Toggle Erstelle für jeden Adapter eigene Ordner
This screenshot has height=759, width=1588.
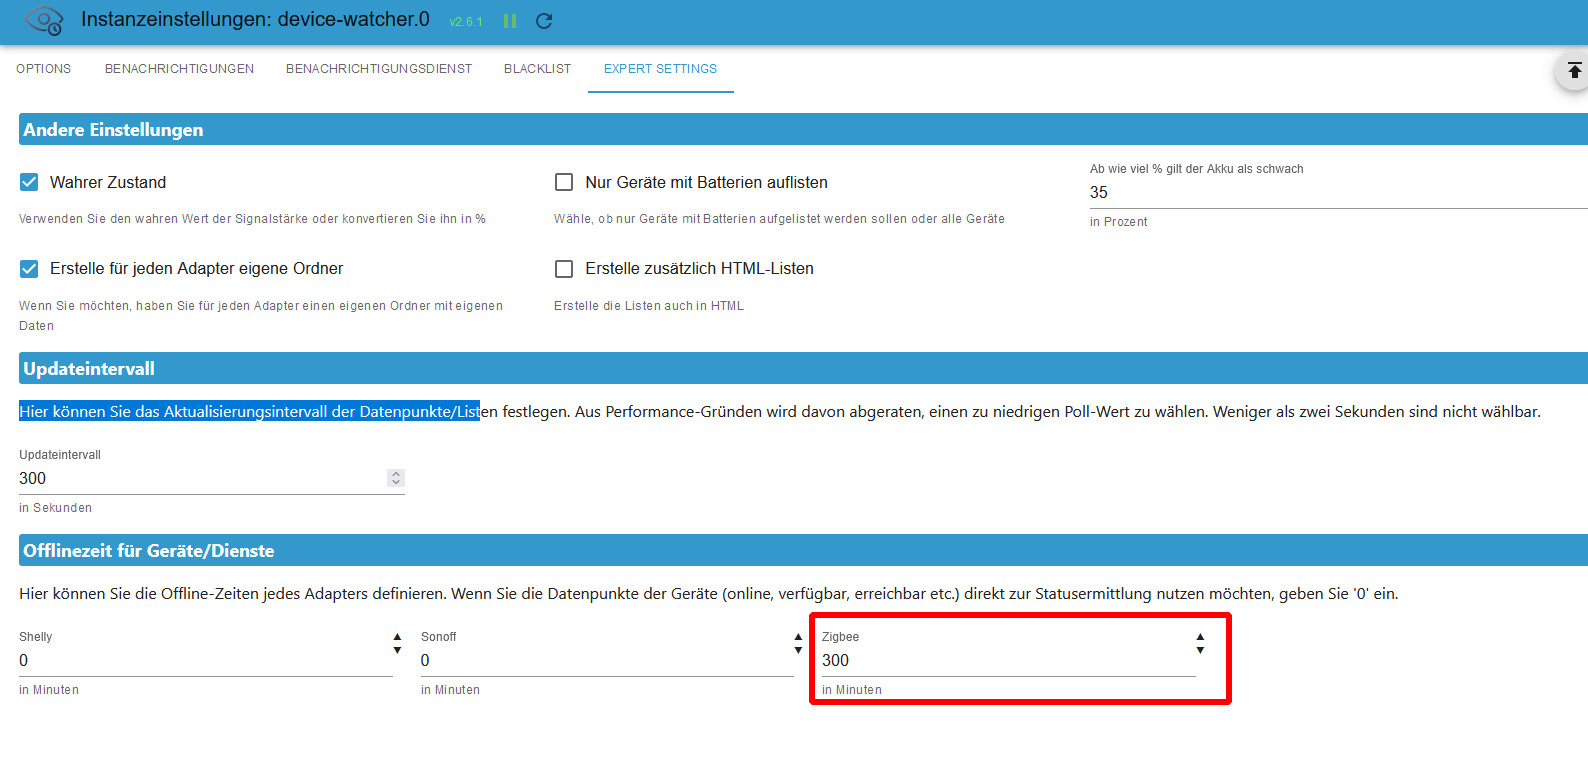29,268
